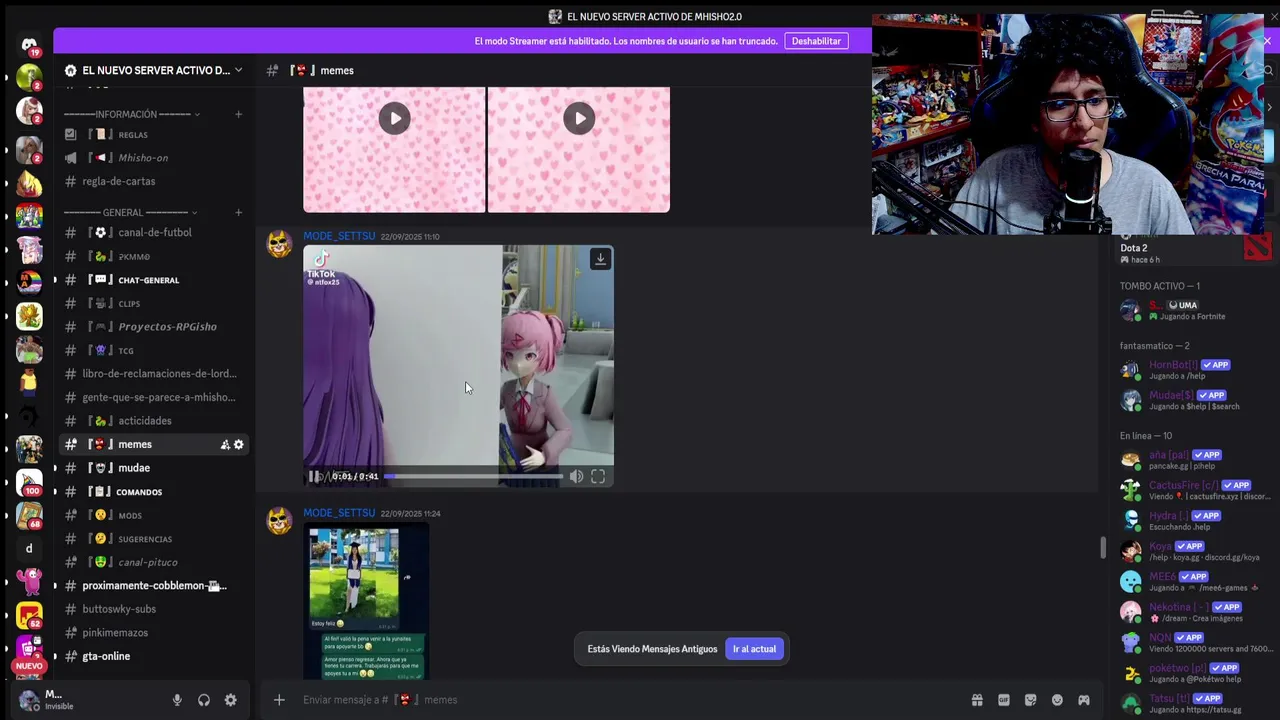Click the chat message scrollbar thumb

[1103, 547]
